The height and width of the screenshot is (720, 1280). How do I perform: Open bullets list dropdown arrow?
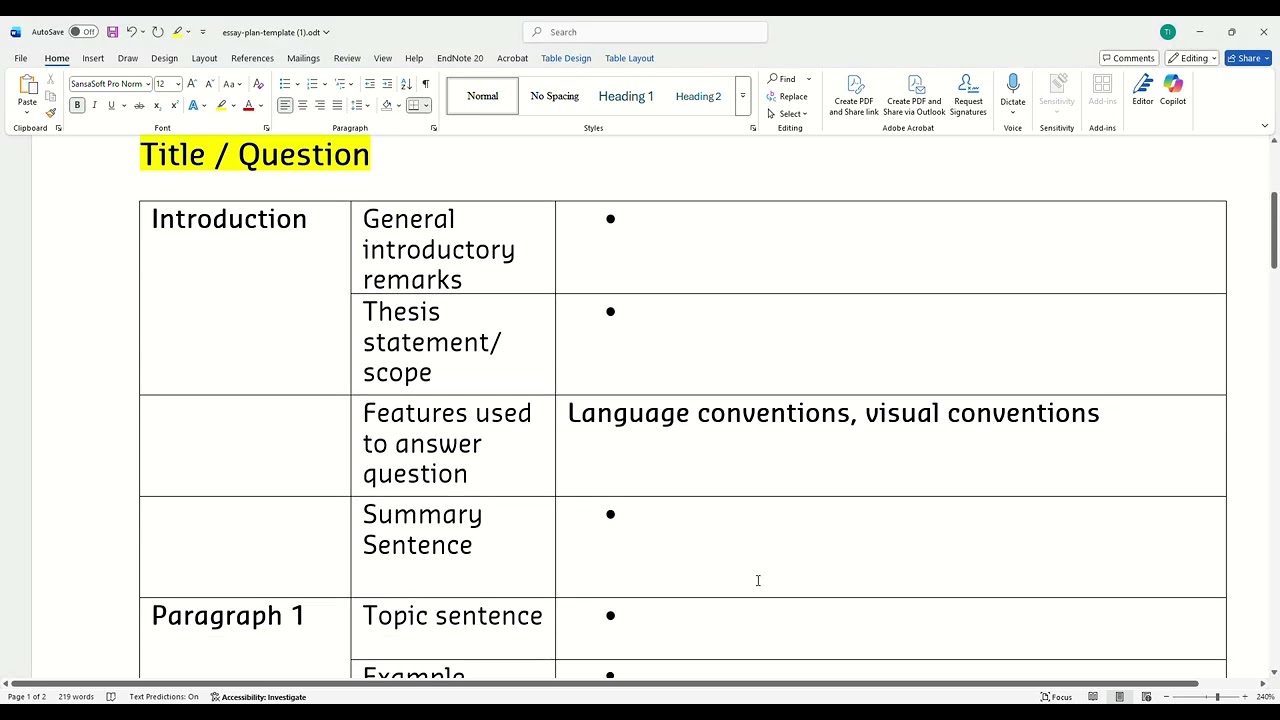click(x=297, y=84)
